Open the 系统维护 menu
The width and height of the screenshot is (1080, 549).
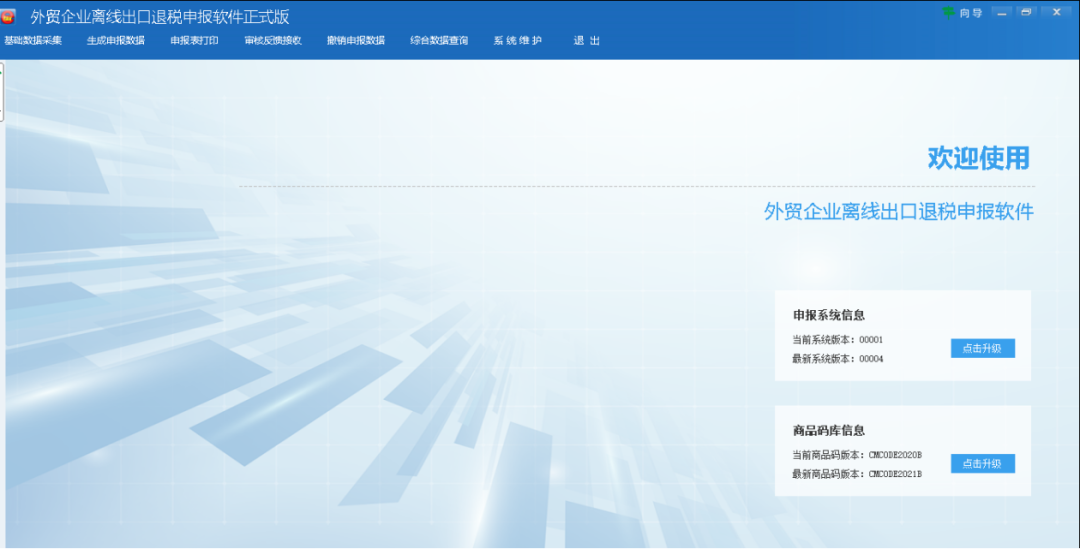[x=517, y=41]
